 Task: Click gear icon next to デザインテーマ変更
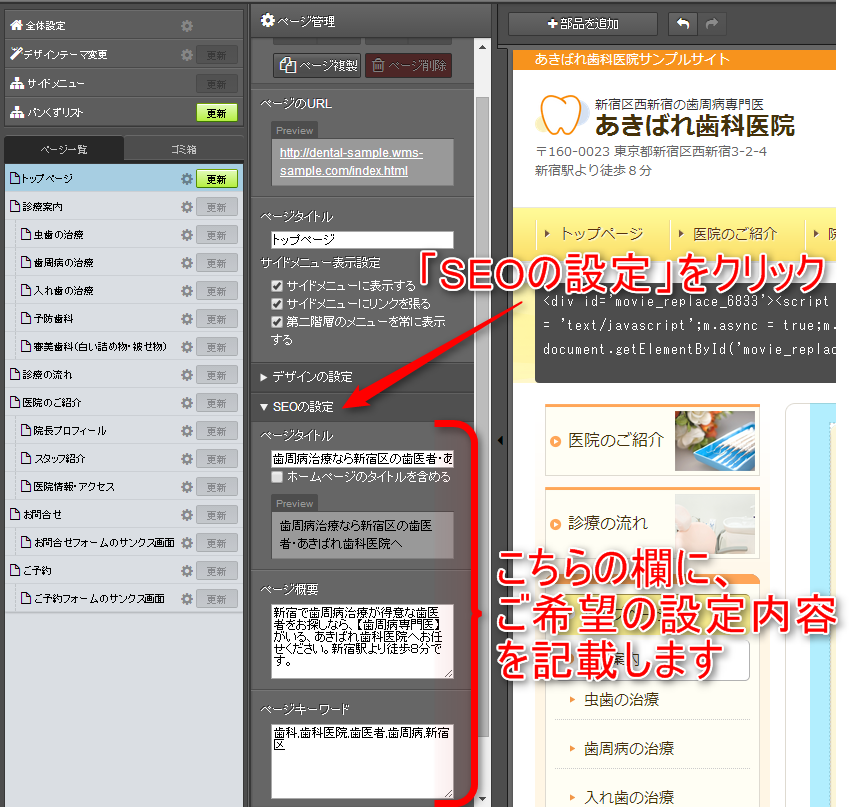point(186,55)
